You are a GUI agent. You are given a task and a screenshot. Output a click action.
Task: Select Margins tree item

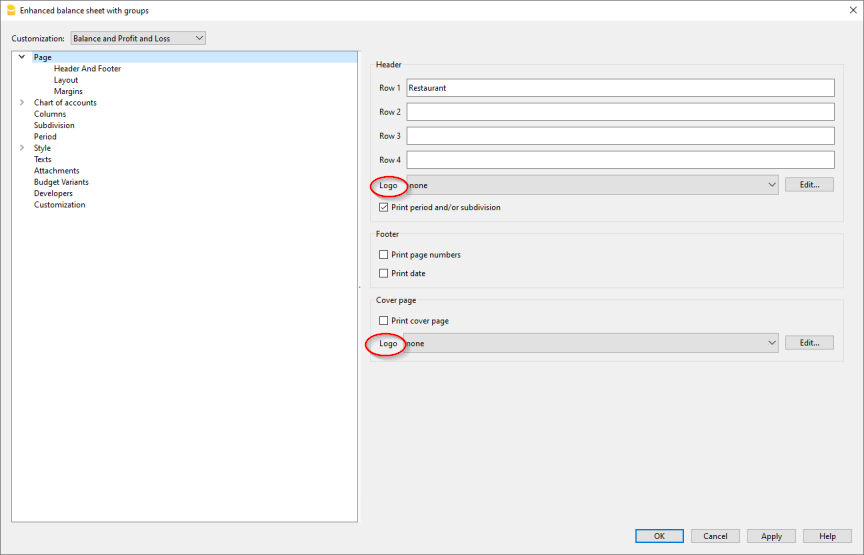point(68,91)
